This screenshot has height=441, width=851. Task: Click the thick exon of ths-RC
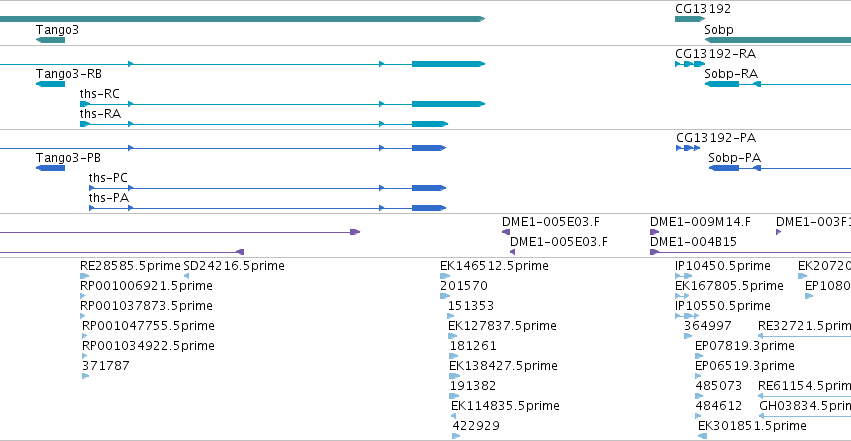[448, 104]
